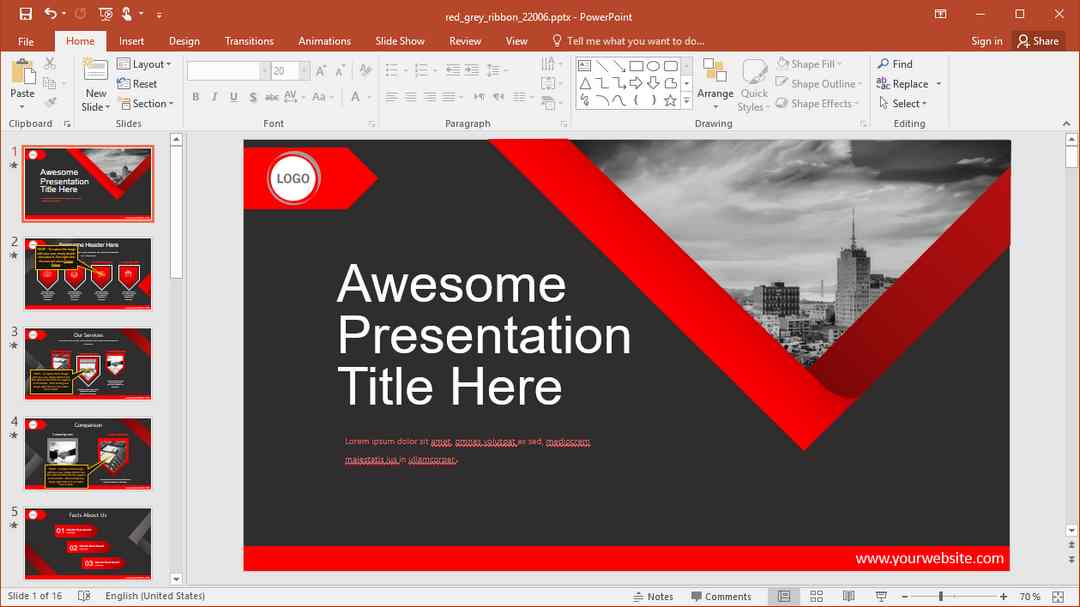Adjust the zoom slider handle
The width and height of the screenshot is (1080, 607).
coord(940,597)
